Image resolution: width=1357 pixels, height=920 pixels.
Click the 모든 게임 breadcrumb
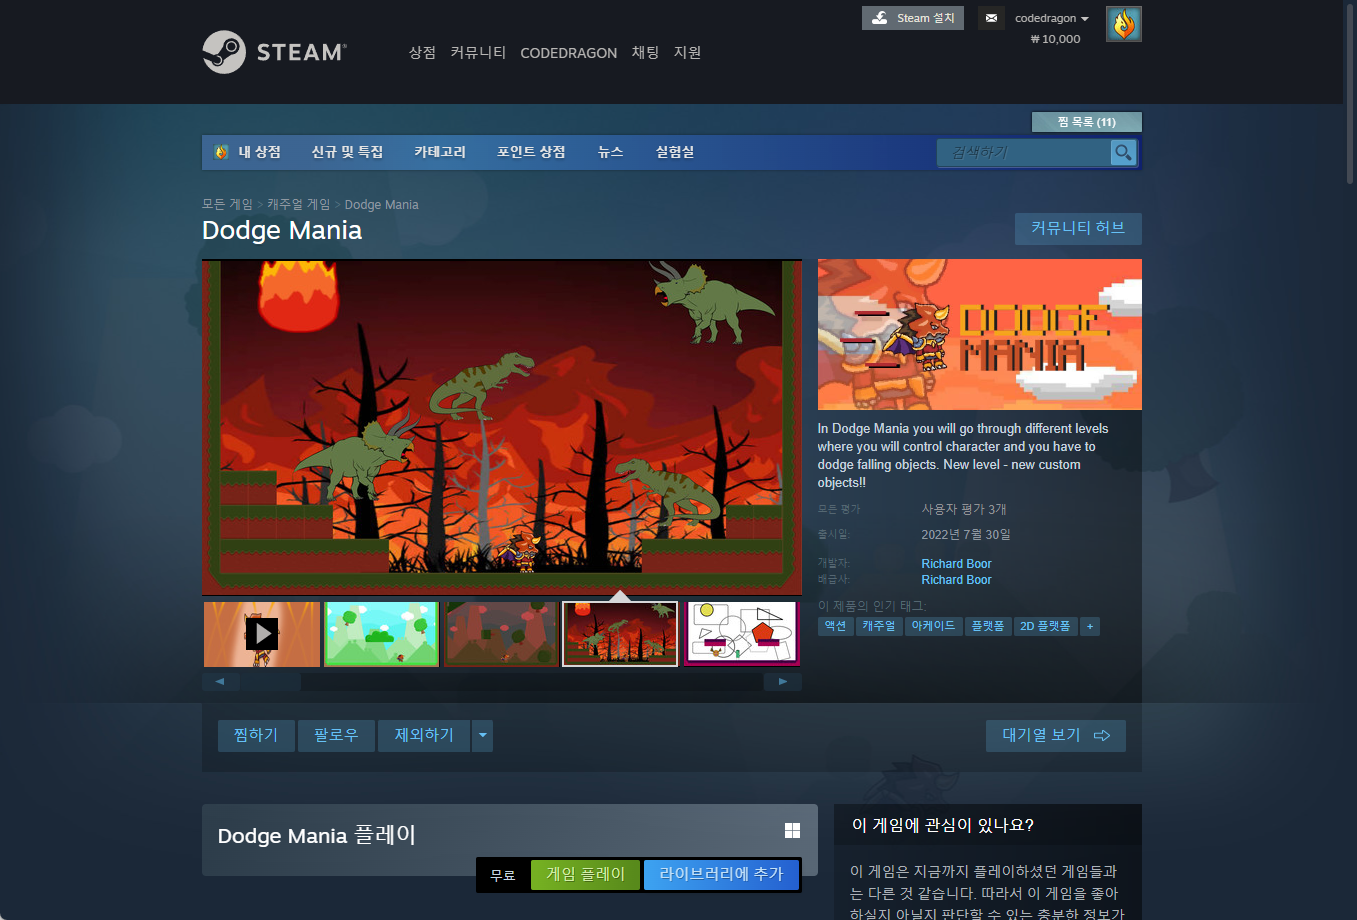[227, 204]
